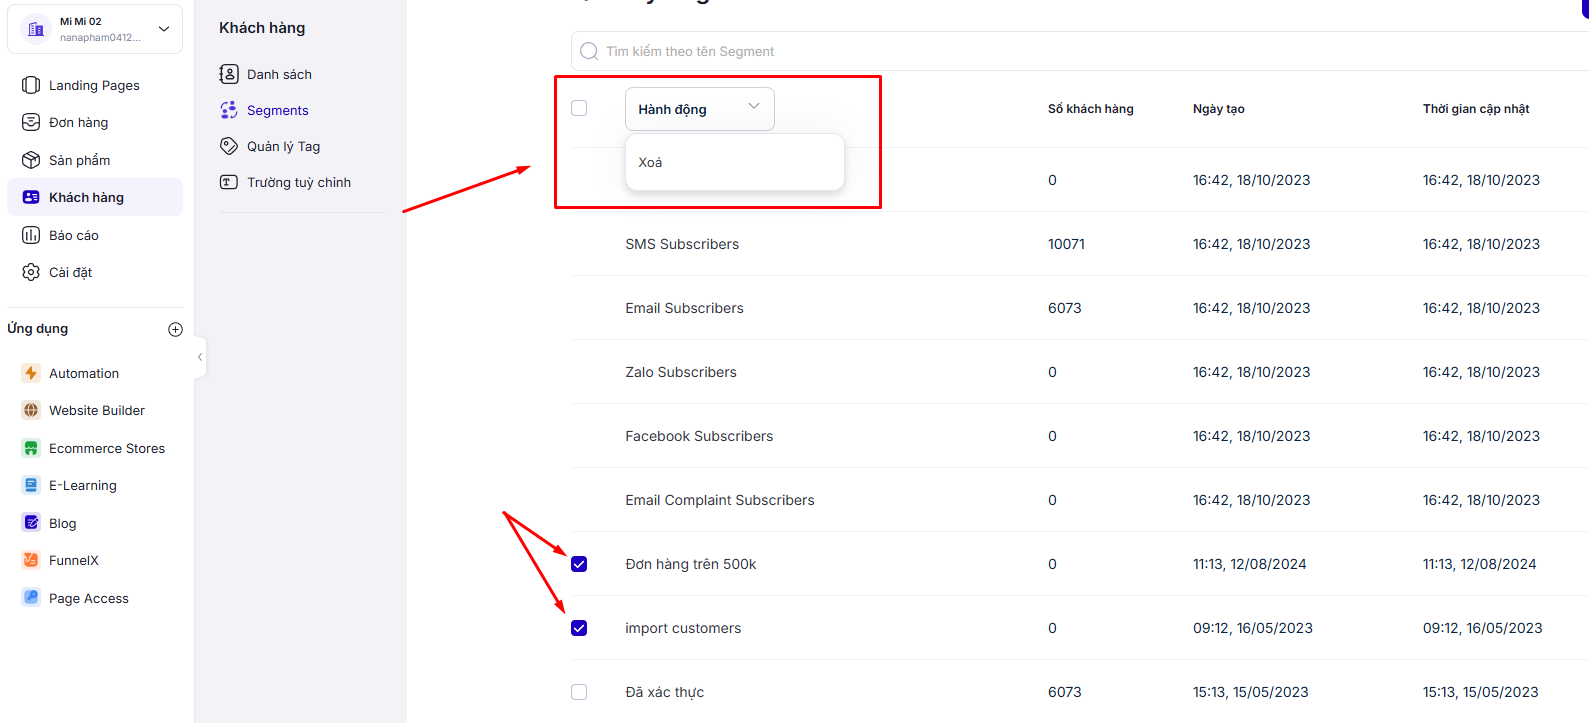Tick the select-all header checkbox
The width and height of the screenshot is (1589, 723).
579,108
